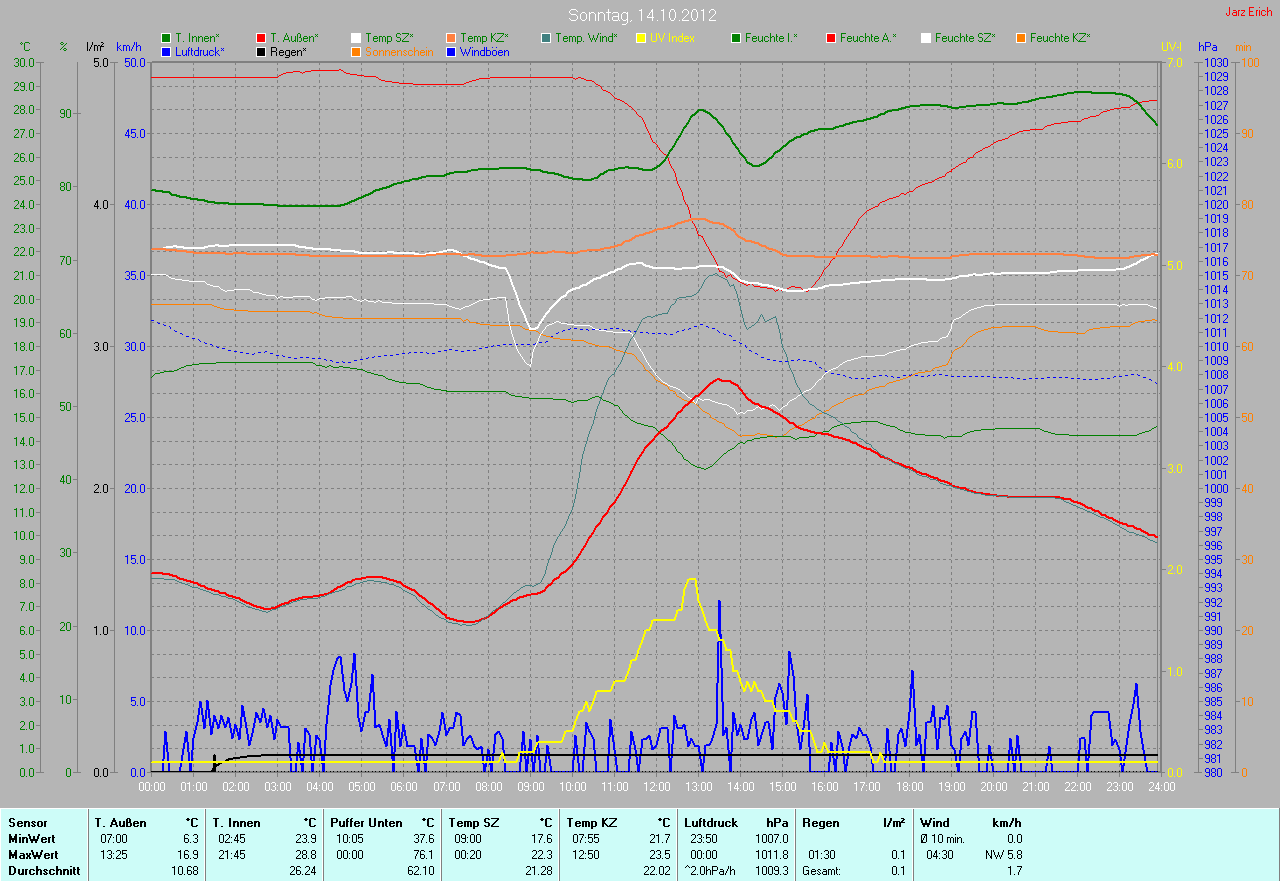Image resolution: width=1280 pixels, height=881 pixels.
Task: Select the UV Index legend label
Action: tap(672, 38)
